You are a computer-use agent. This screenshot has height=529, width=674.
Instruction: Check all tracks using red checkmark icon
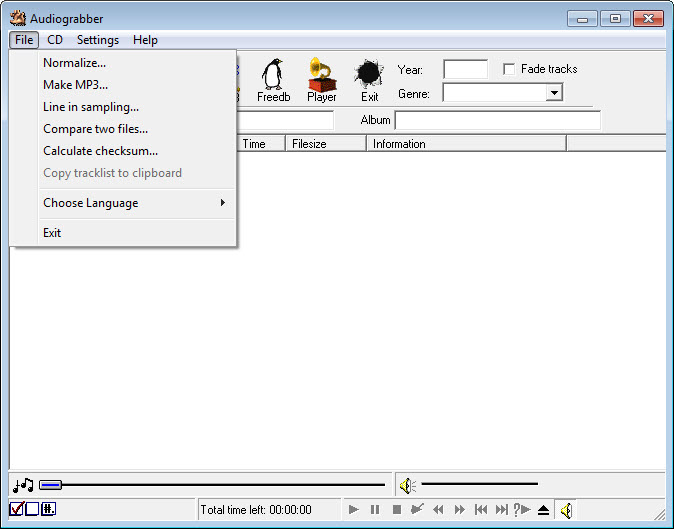tap(17, 509)
